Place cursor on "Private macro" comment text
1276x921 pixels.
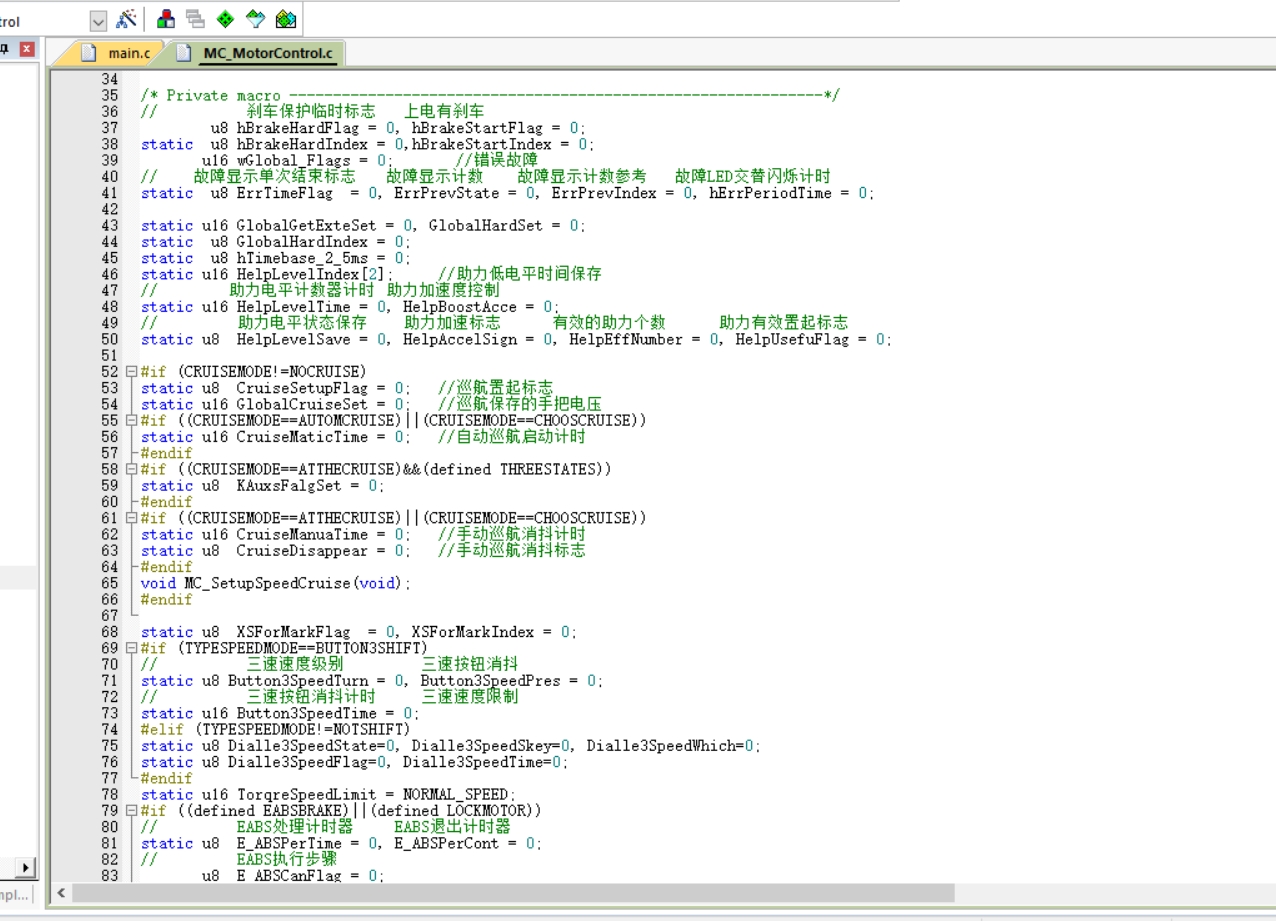(223, 95)
